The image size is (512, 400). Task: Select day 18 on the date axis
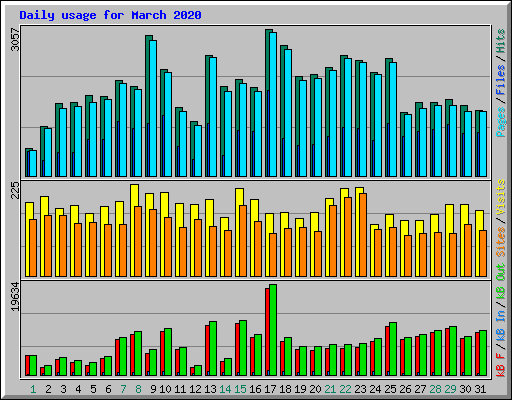[285, 389]
